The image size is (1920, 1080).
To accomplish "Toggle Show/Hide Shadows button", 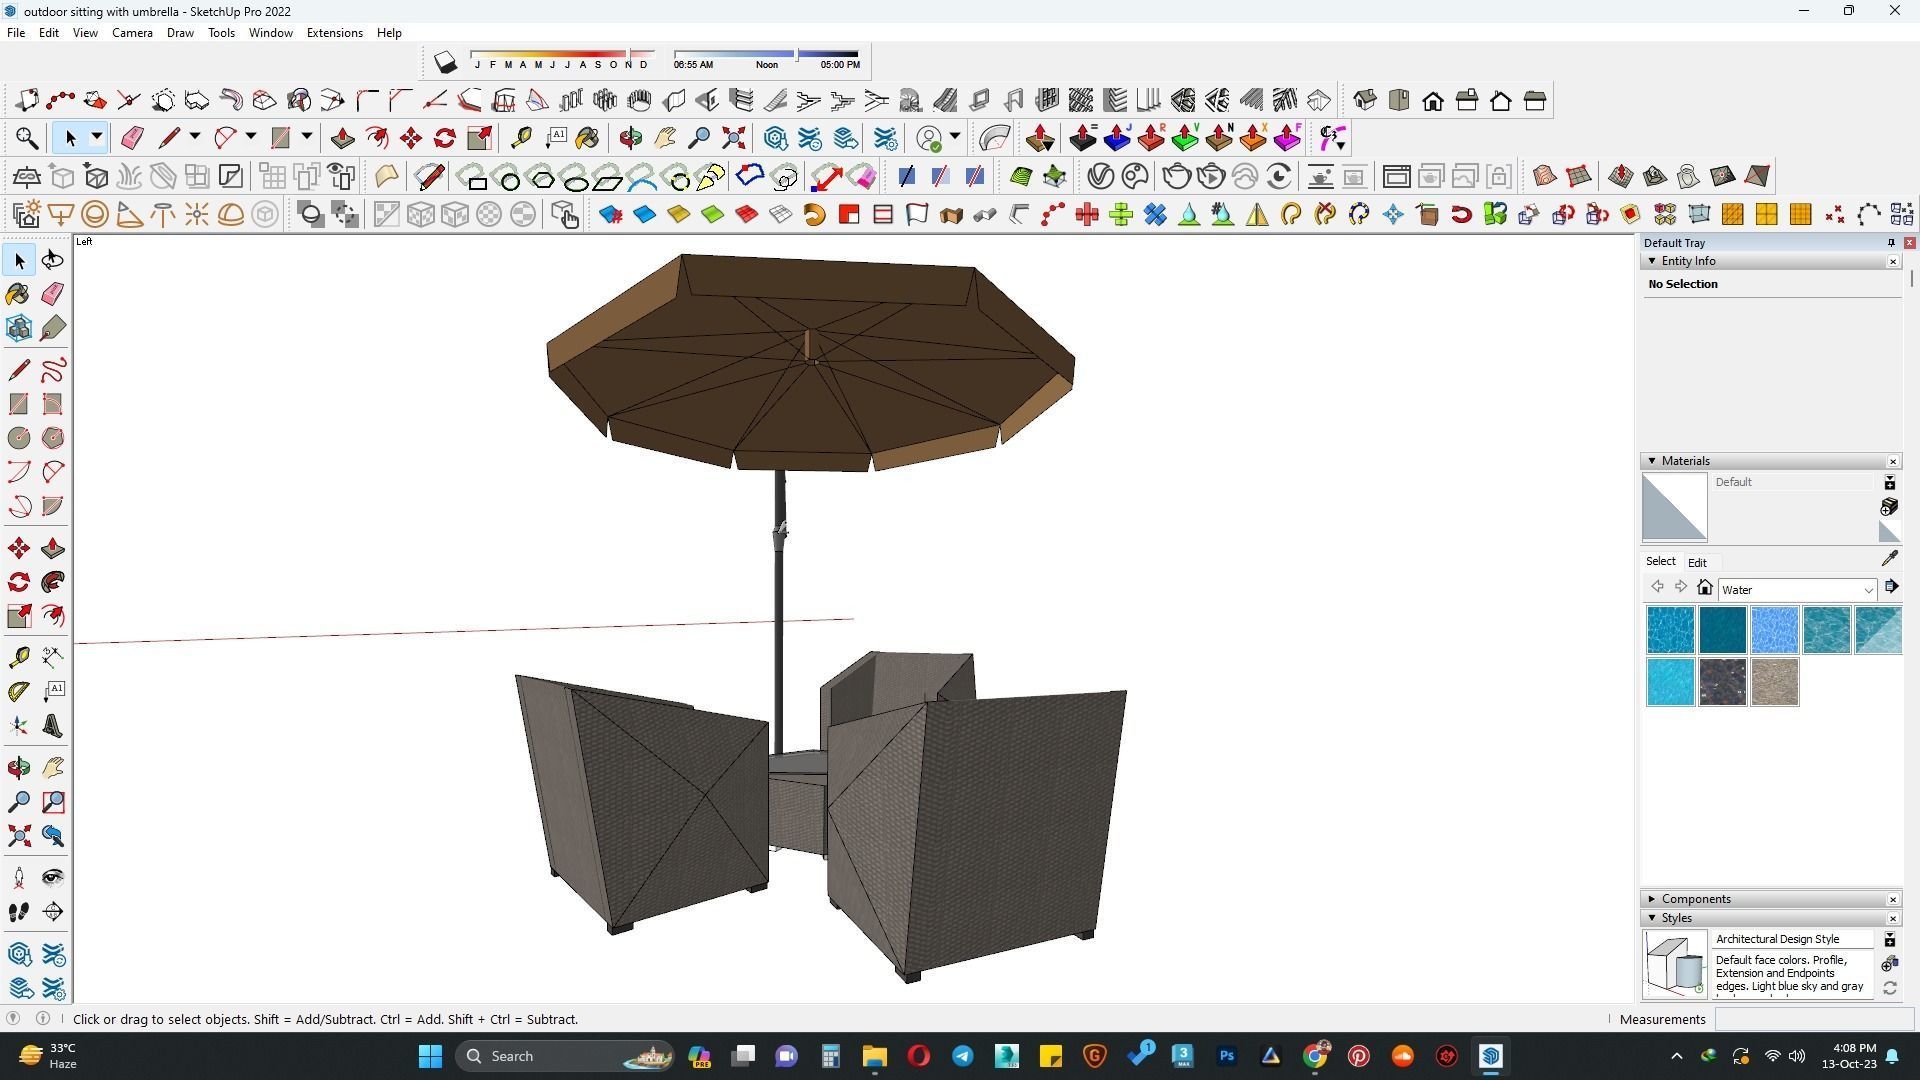I will (446, 62).
